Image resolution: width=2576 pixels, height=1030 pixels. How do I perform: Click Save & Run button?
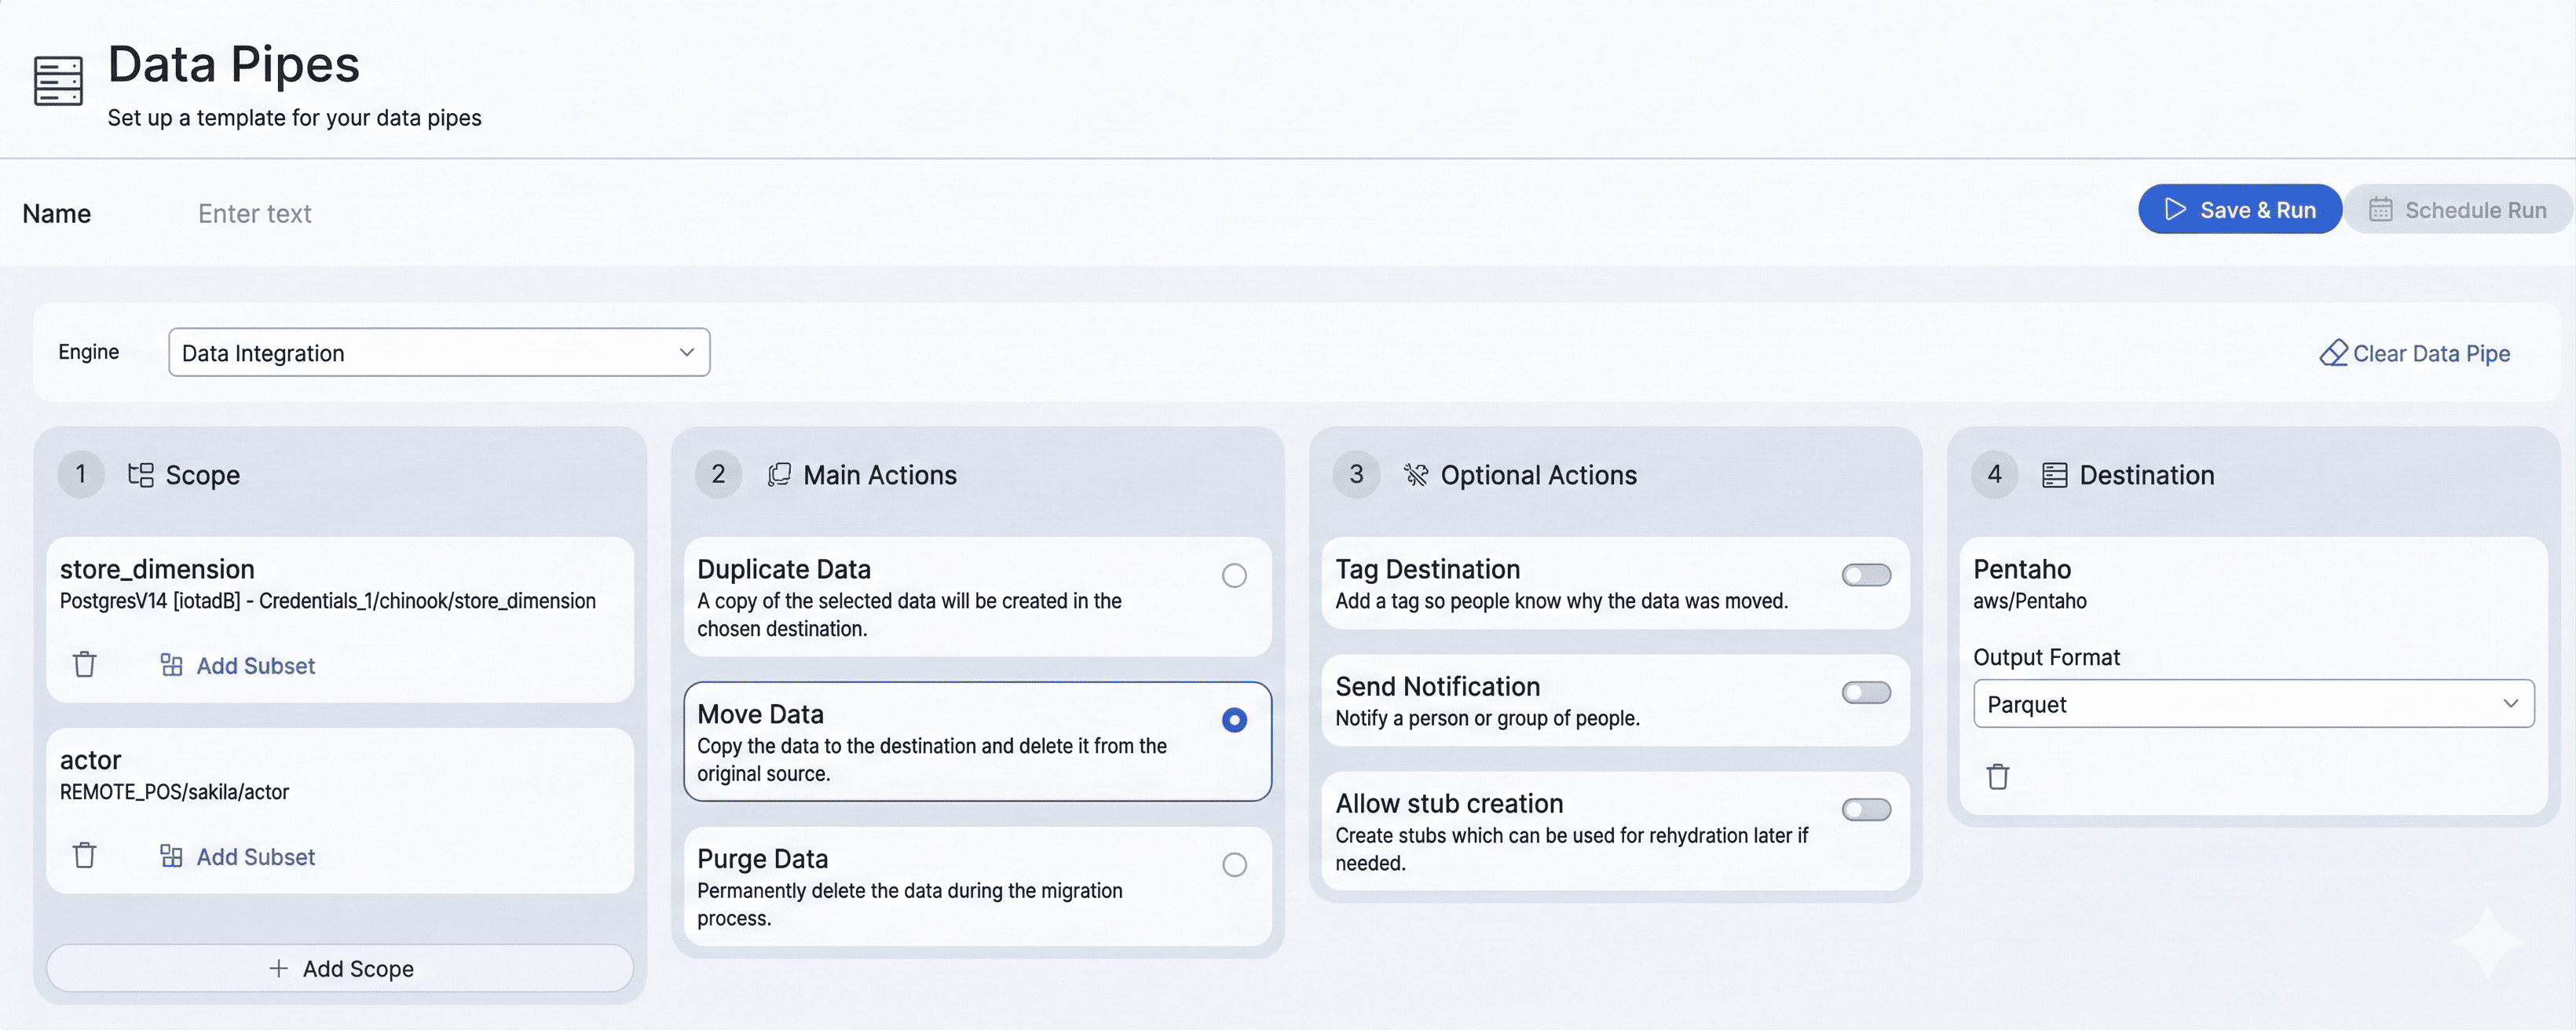[2239, 210]
